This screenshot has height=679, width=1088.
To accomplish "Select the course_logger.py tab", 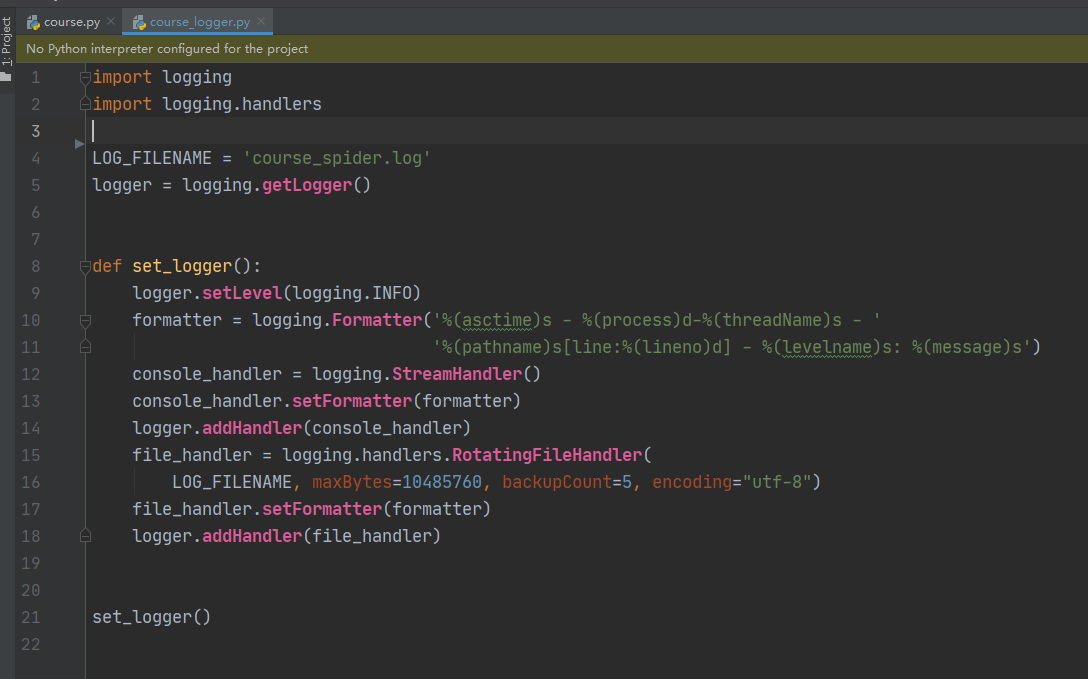I will (x=200, y=22).
